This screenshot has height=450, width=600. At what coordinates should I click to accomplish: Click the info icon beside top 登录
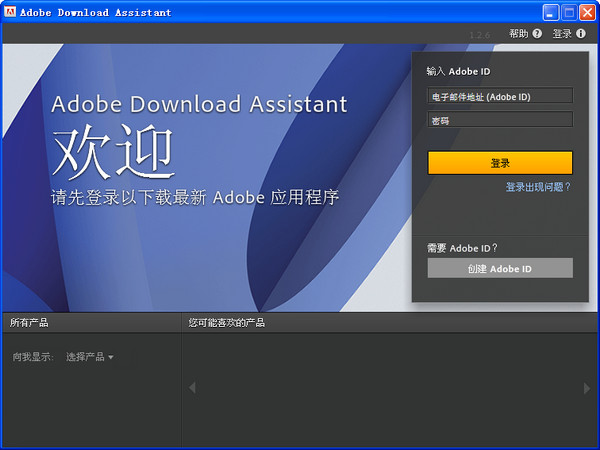(x=581, y=34)
